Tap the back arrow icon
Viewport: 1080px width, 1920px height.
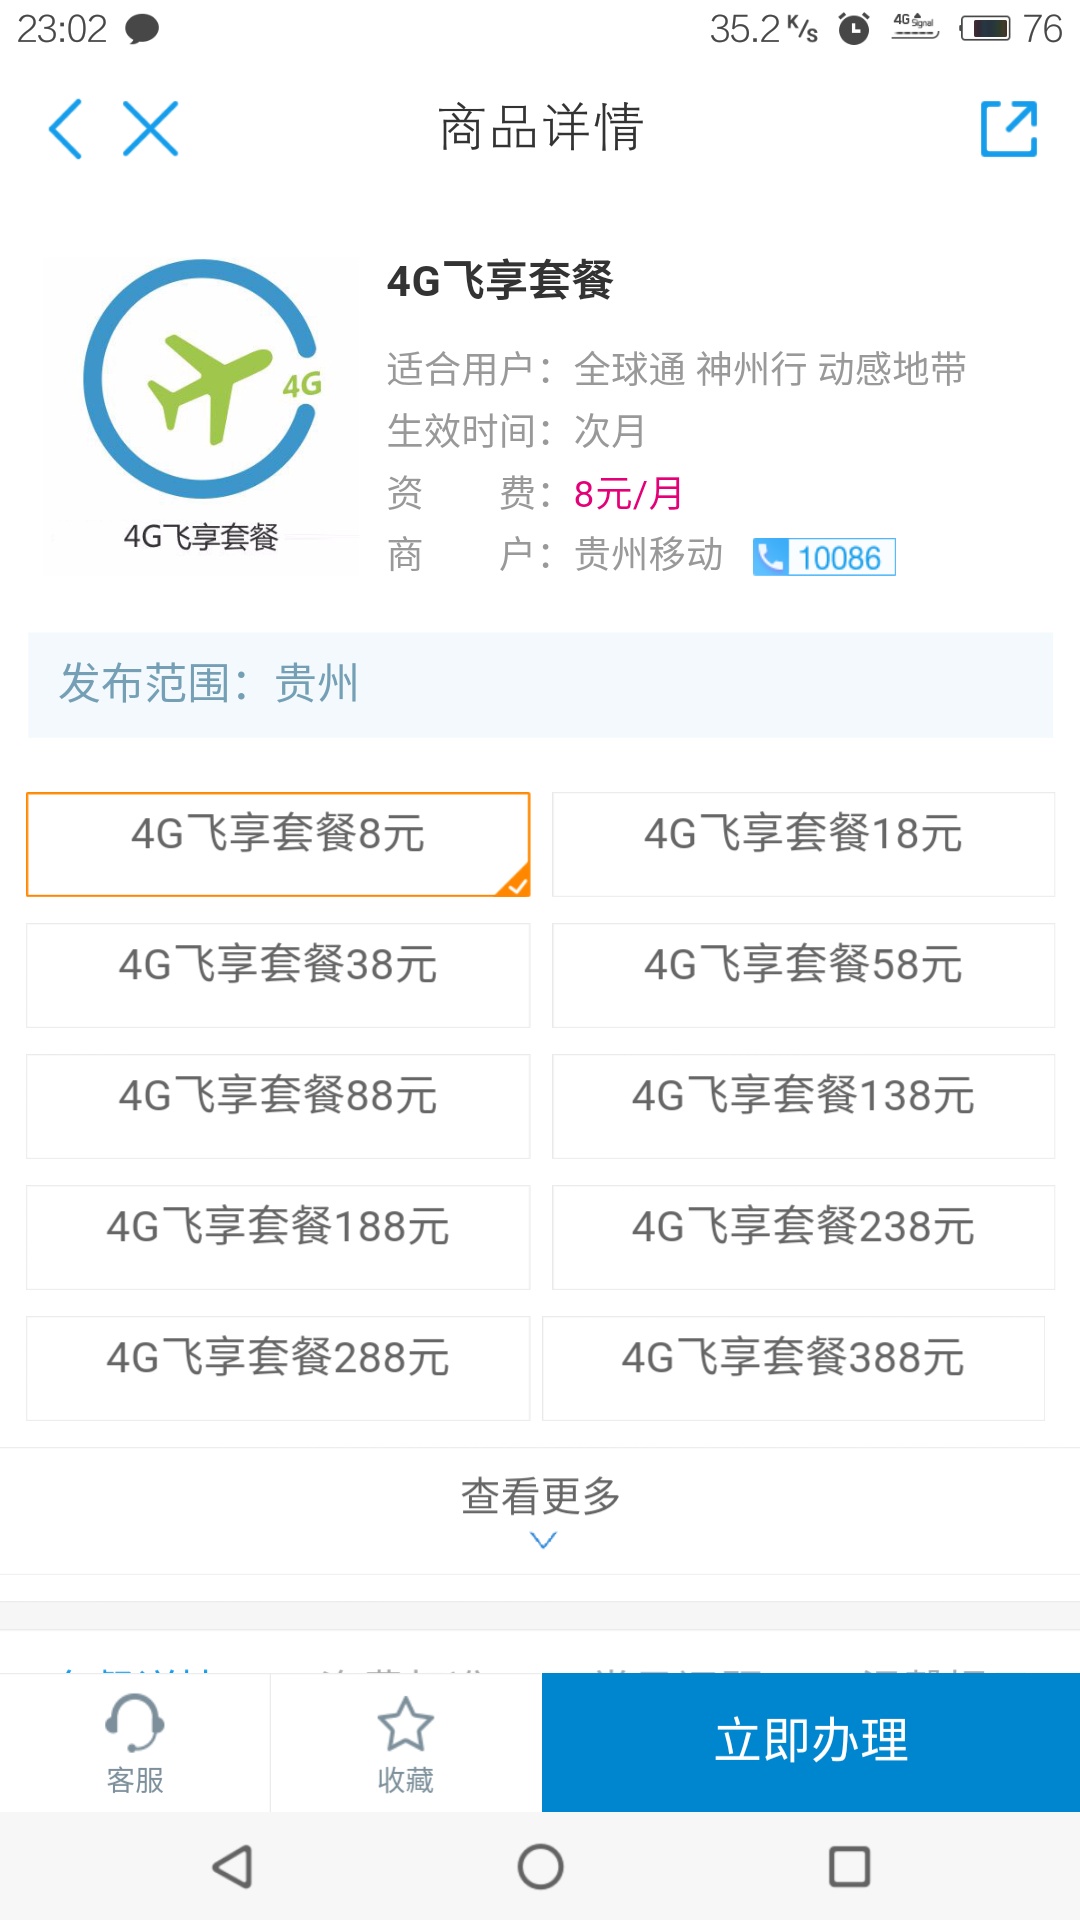click(66, 129)
